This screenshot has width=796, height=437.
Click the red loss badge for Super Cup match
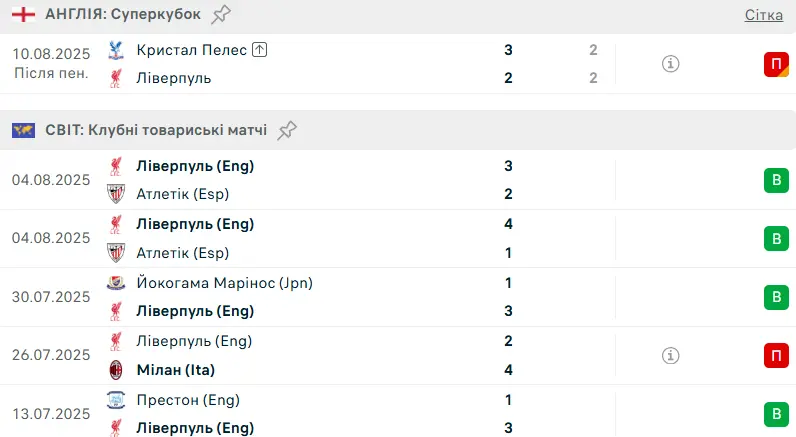coord(775,64)
